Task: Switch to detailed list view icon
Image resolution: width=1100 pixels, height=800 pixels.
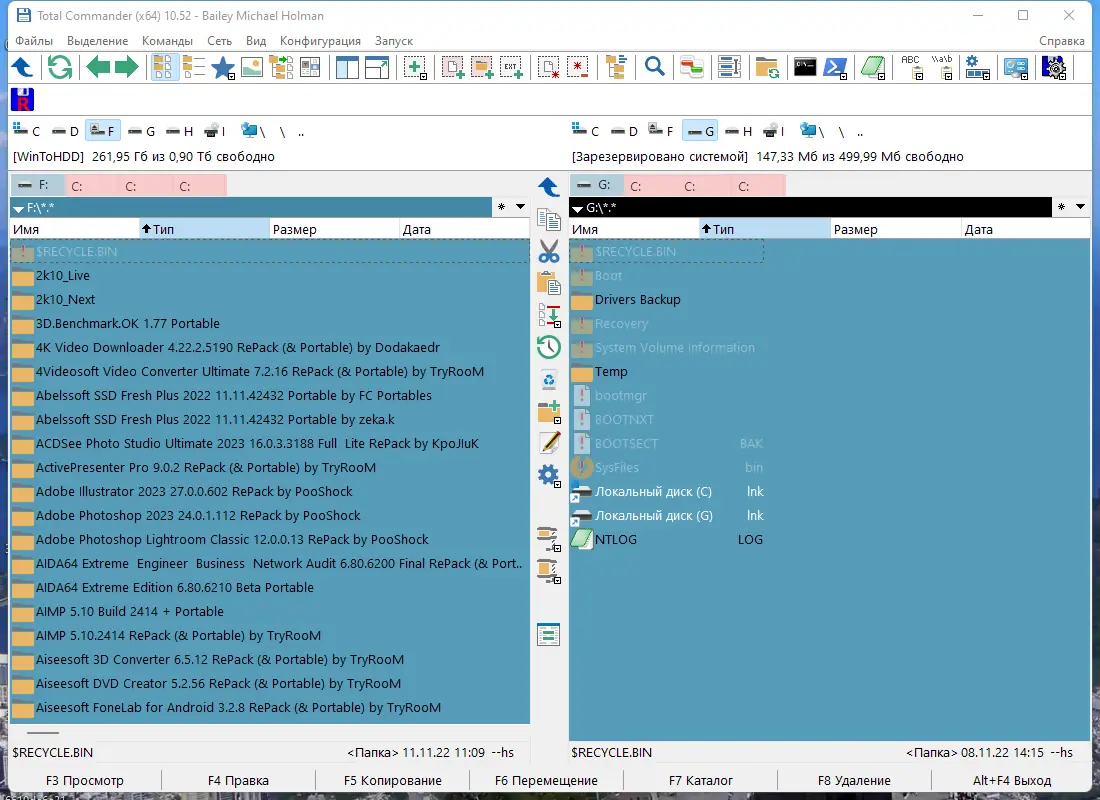Action: click(x=194, y=68)
